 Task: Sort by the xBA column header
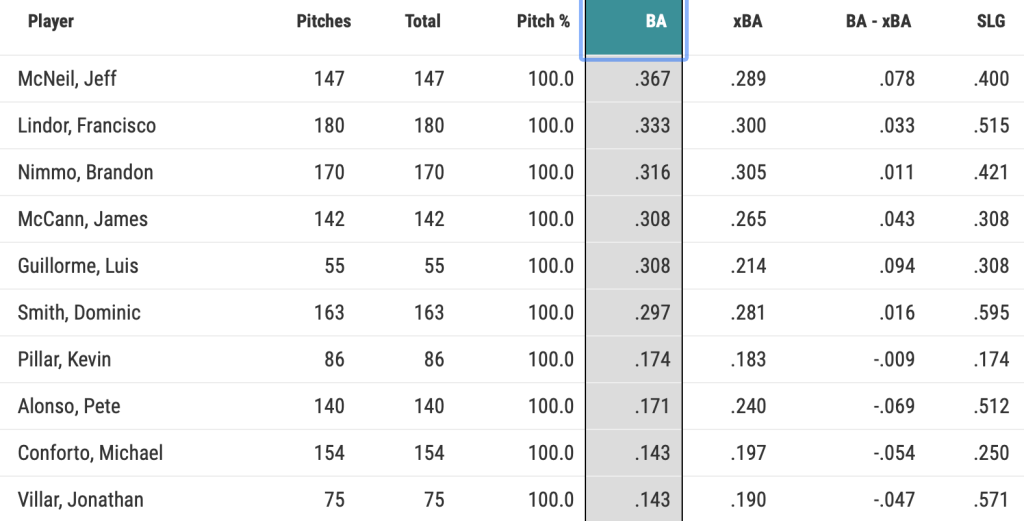(x=747, y=21)
